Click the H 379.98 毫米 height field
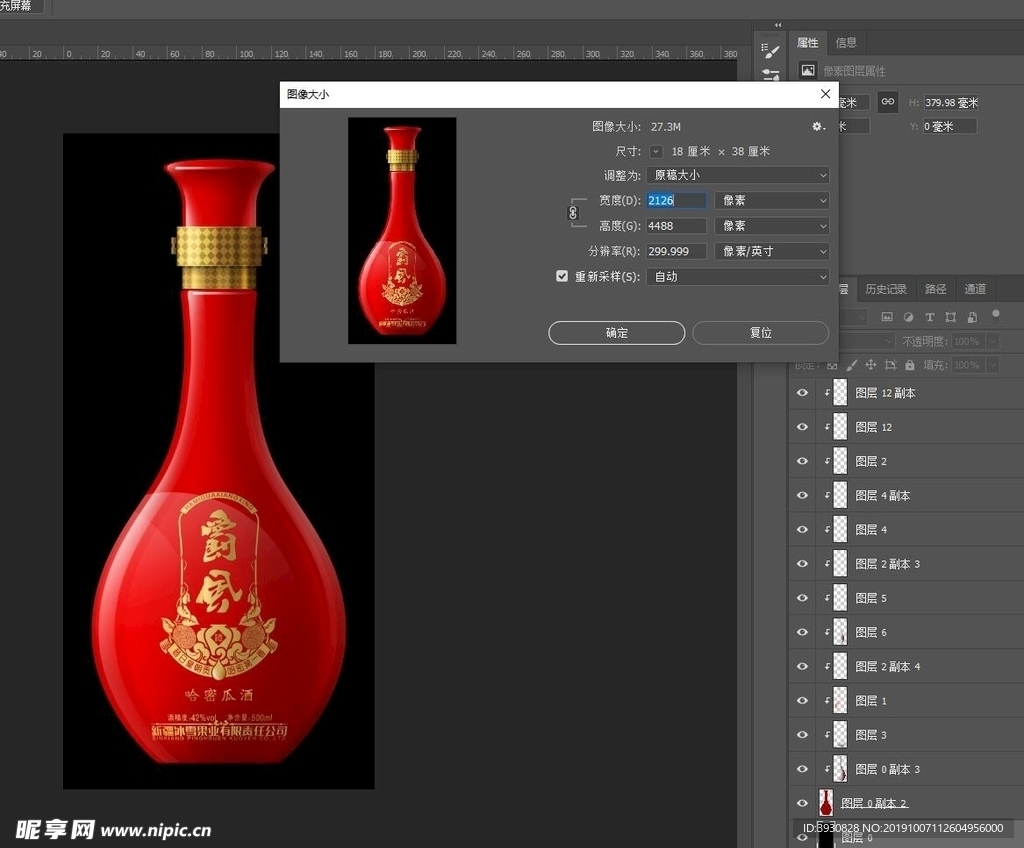Viewport: 1024px width, 848px height. (x=950, y=103)
